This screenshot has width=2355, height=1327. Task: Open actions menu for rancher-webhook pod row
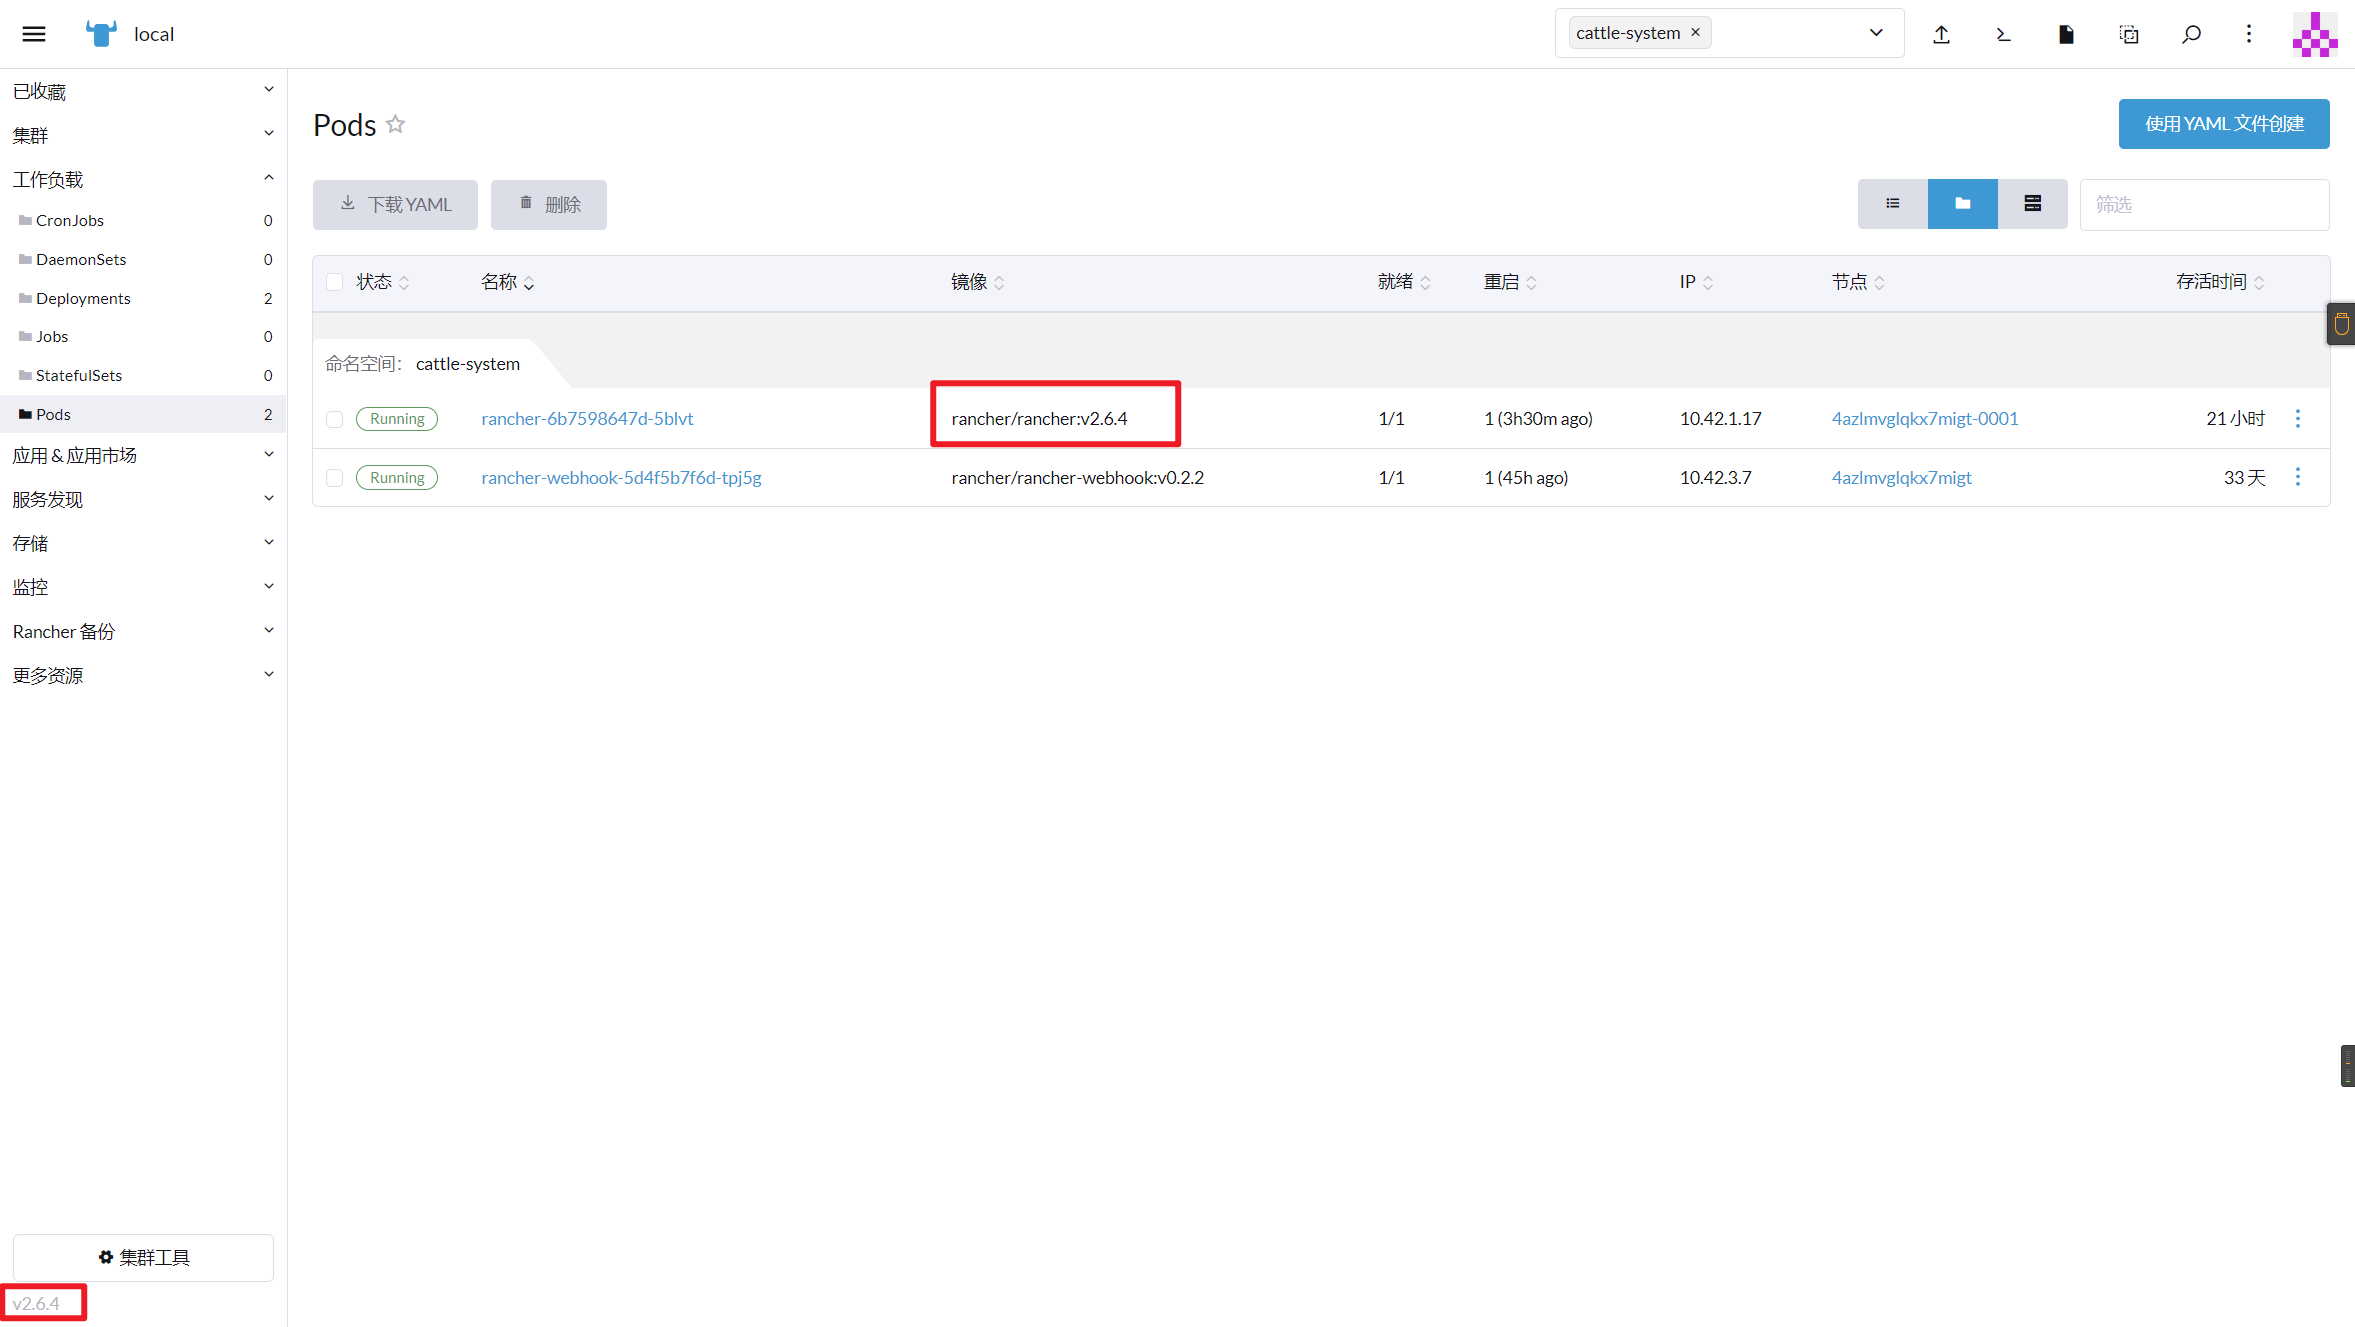pos(2298,477)
